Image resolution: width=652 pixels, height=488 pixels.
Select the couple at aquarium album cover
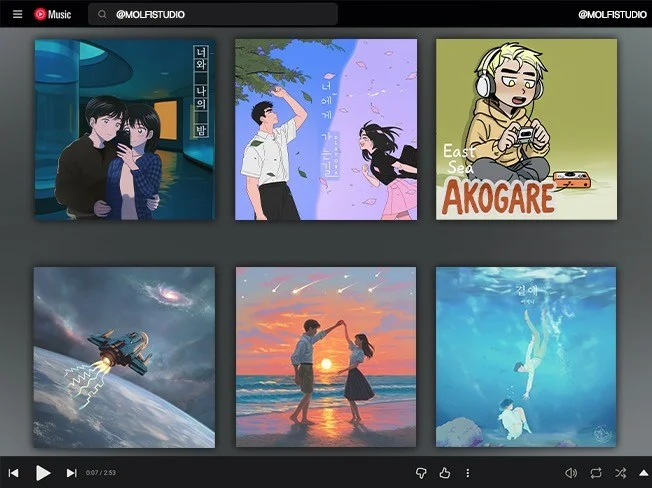(124, 130)
